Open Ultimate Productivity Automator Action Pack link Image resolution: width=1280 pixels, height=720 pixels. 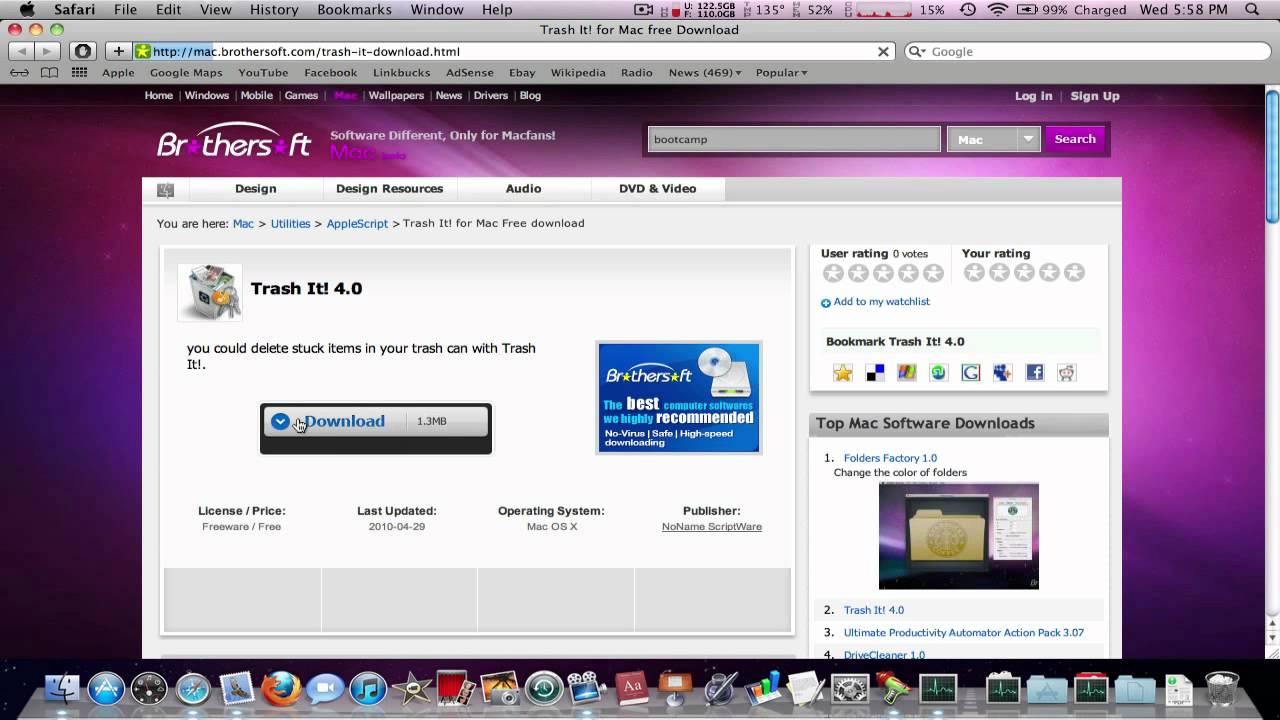point(964,633)
